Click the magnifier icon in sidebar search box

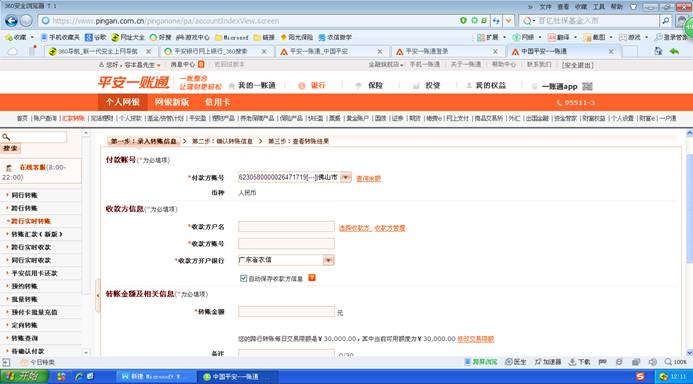point(6,137)
